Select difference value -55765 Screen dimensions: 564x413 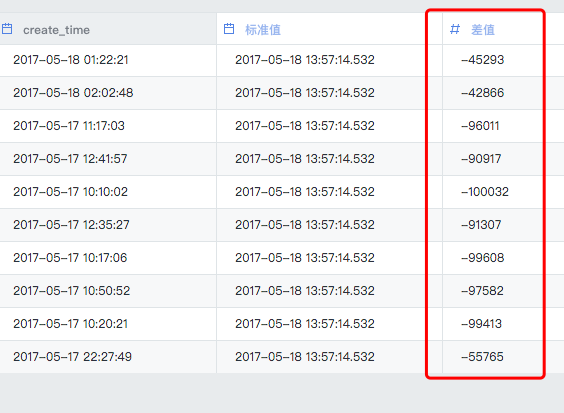482,357
